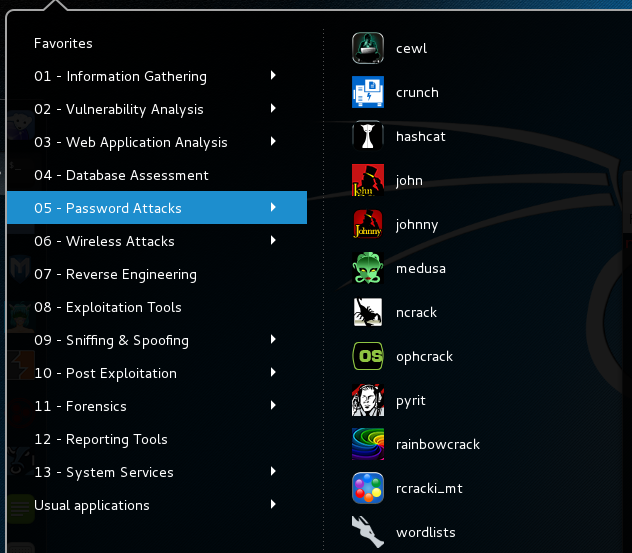Open the crunch wordlist generator icon
This screenshot has height=553, width=632.
(x=368, y=92)
